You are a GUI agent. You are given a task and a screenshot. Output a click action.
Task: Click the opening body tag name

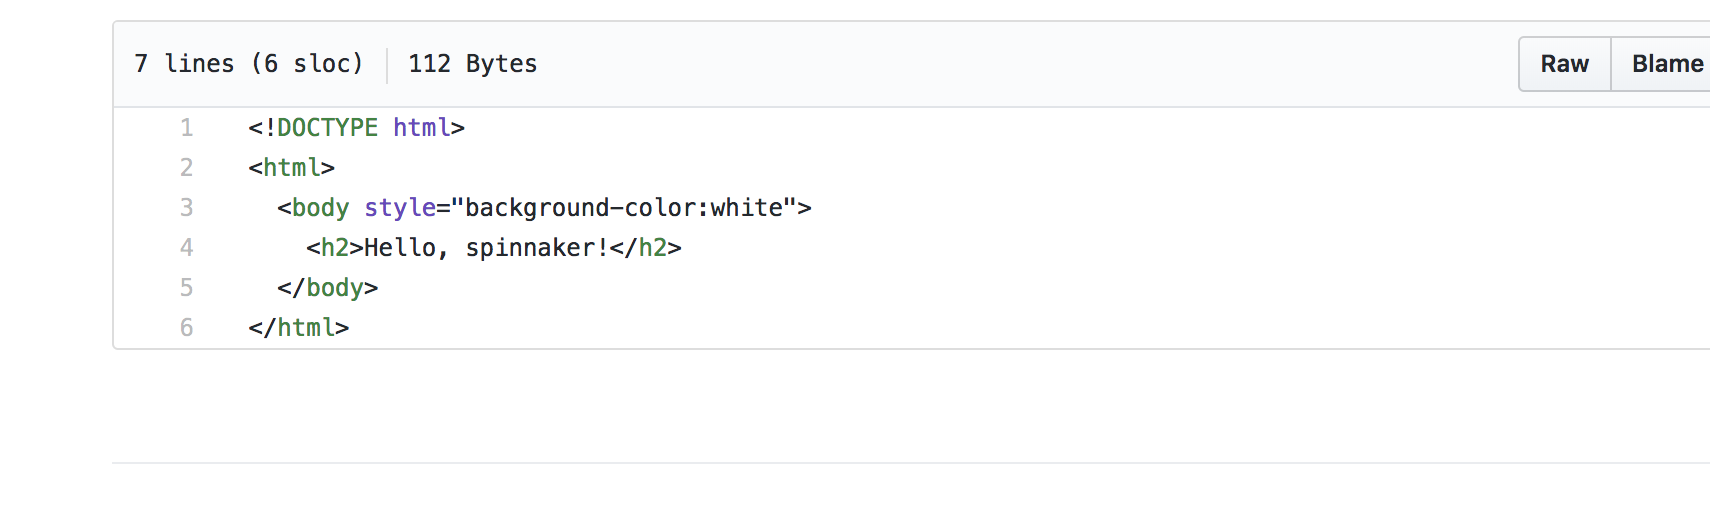[x=320, y=208]
